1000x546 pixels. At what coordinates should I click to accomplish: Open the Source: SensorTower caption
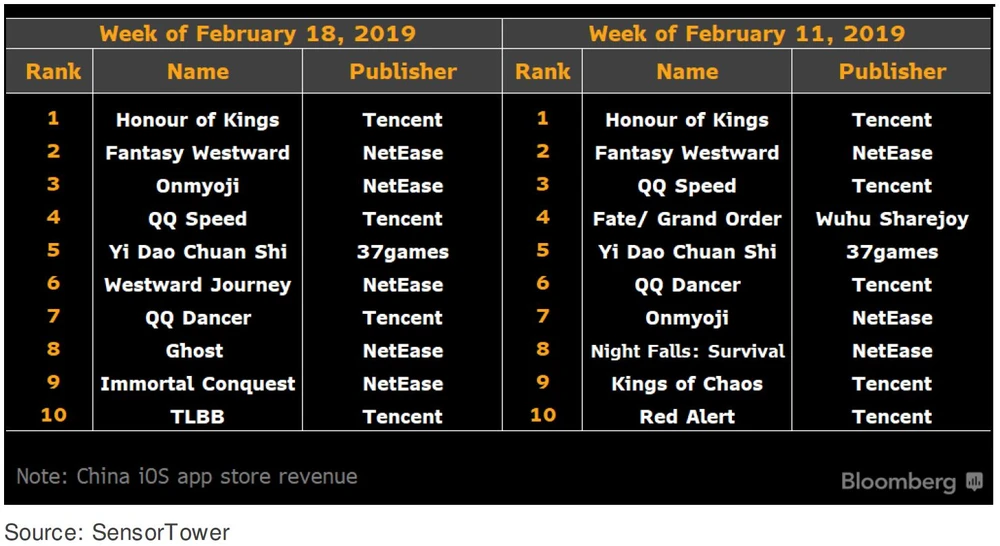click(x=118, y=532)
